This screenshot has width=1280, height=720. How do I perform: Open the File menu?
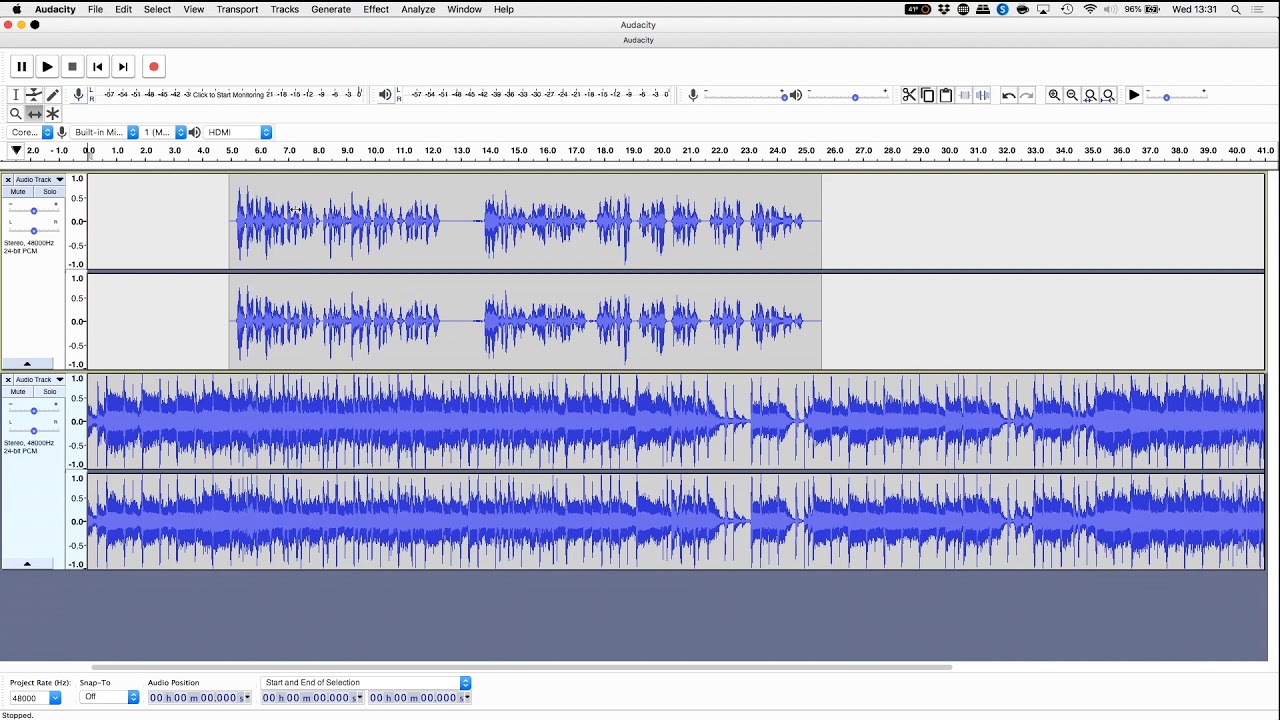click(95, 9)
